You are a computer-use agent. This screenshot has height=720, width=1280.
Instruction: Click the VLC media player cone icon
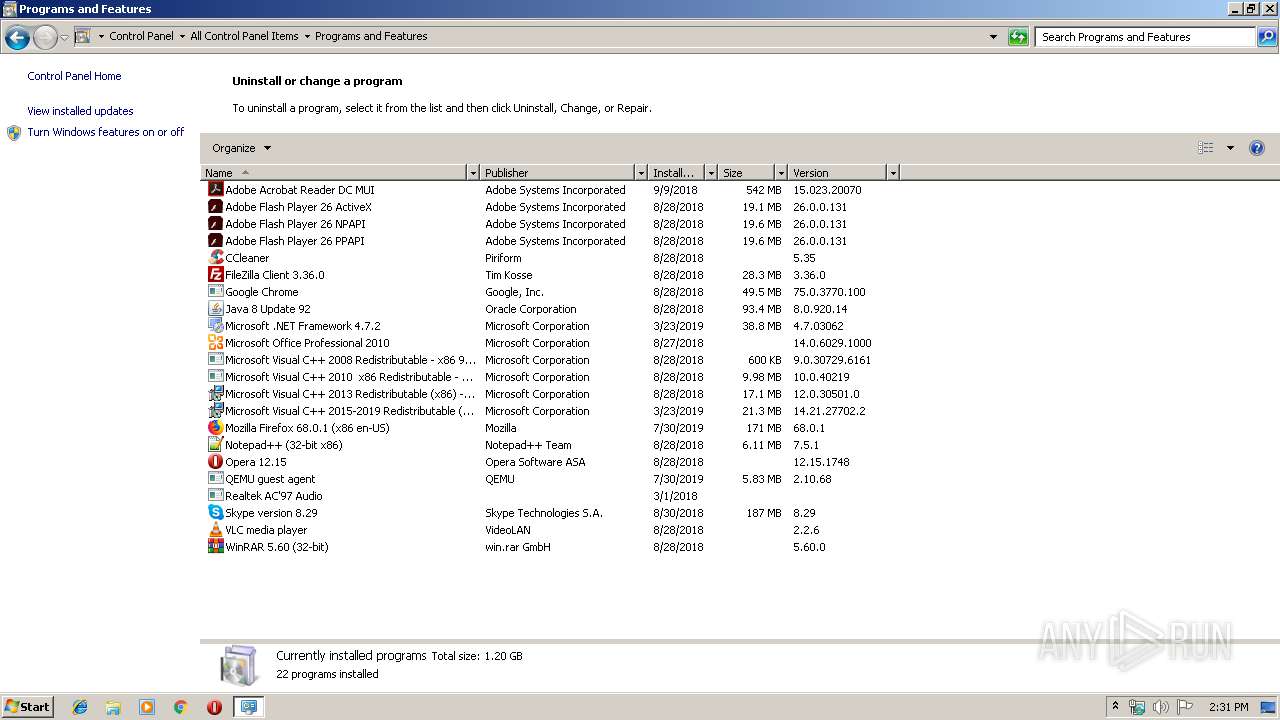[215, 529]
